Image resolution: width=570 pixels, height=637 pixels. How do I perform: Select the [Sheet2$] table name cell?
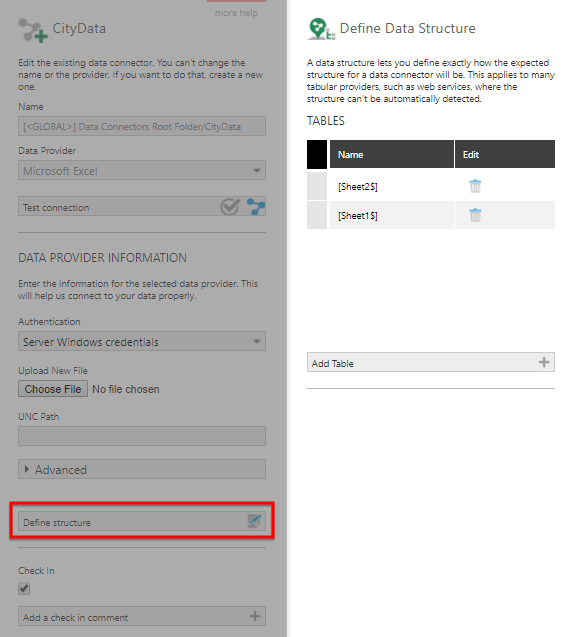[x=392, y=186]
